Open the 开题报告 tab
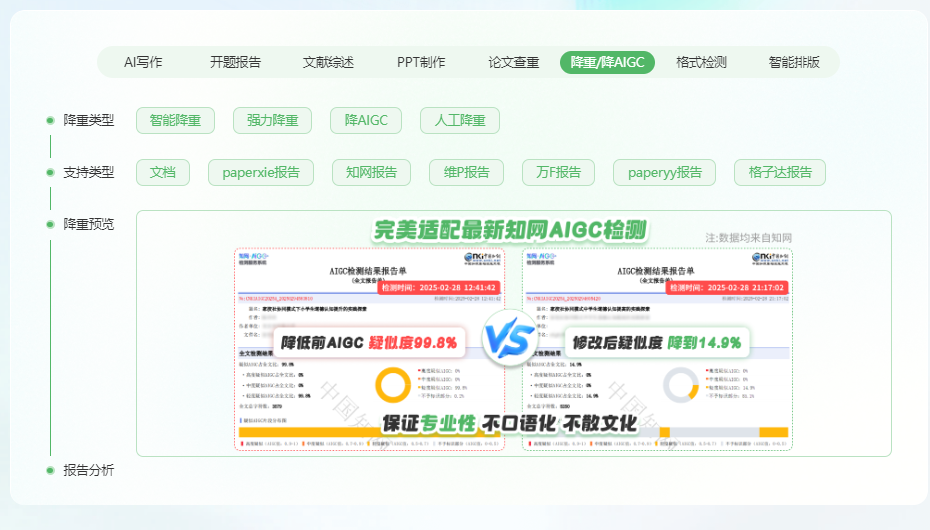This screenshot has width=930, height=530. 235,62
